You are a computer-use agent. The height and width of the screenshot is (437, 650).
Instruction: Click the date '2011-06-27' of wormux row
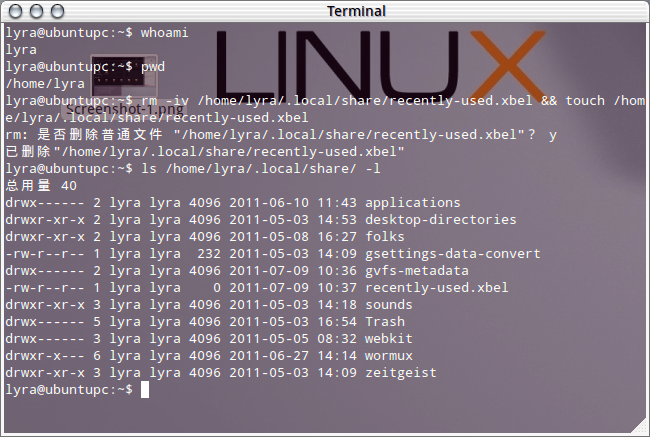[269, 356]
